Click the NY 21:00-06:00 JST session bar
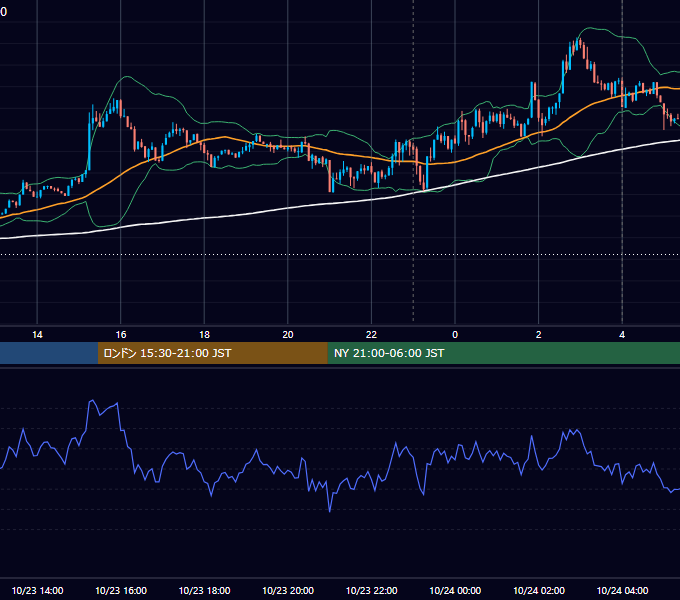This screenshot has height=600, width=680. 503,353
